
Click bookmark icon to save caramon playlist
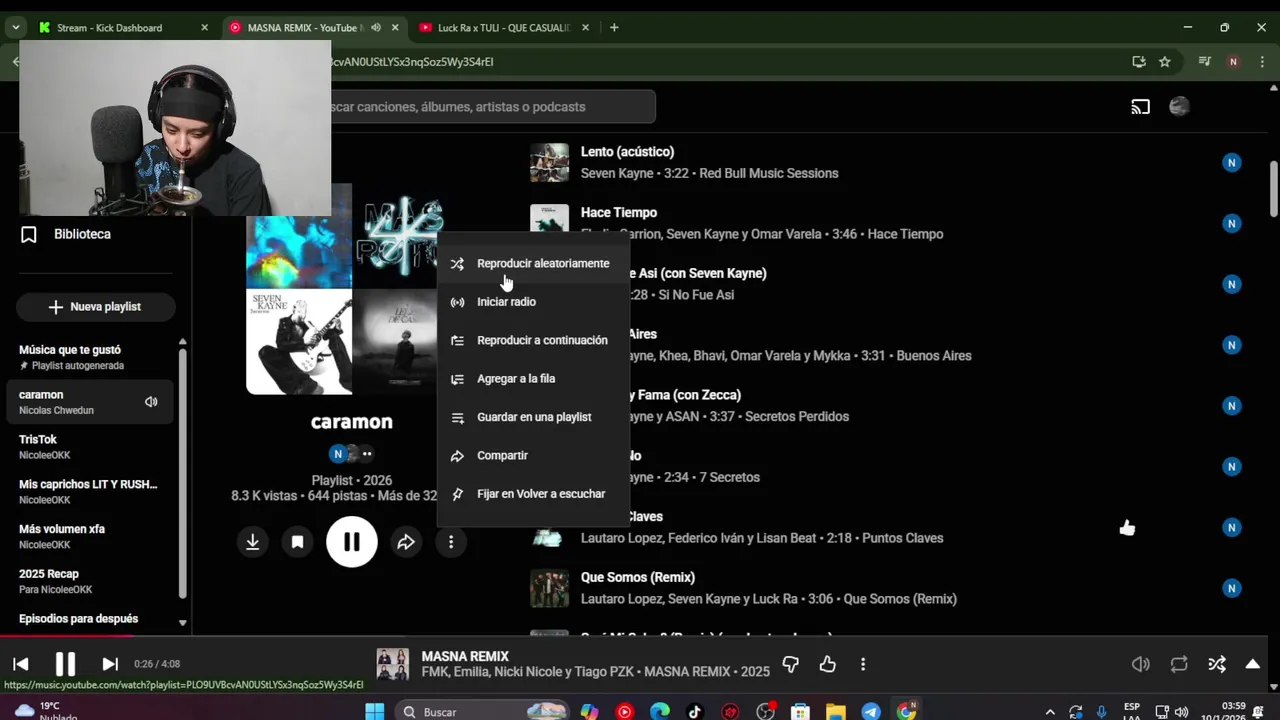[297, 542]
